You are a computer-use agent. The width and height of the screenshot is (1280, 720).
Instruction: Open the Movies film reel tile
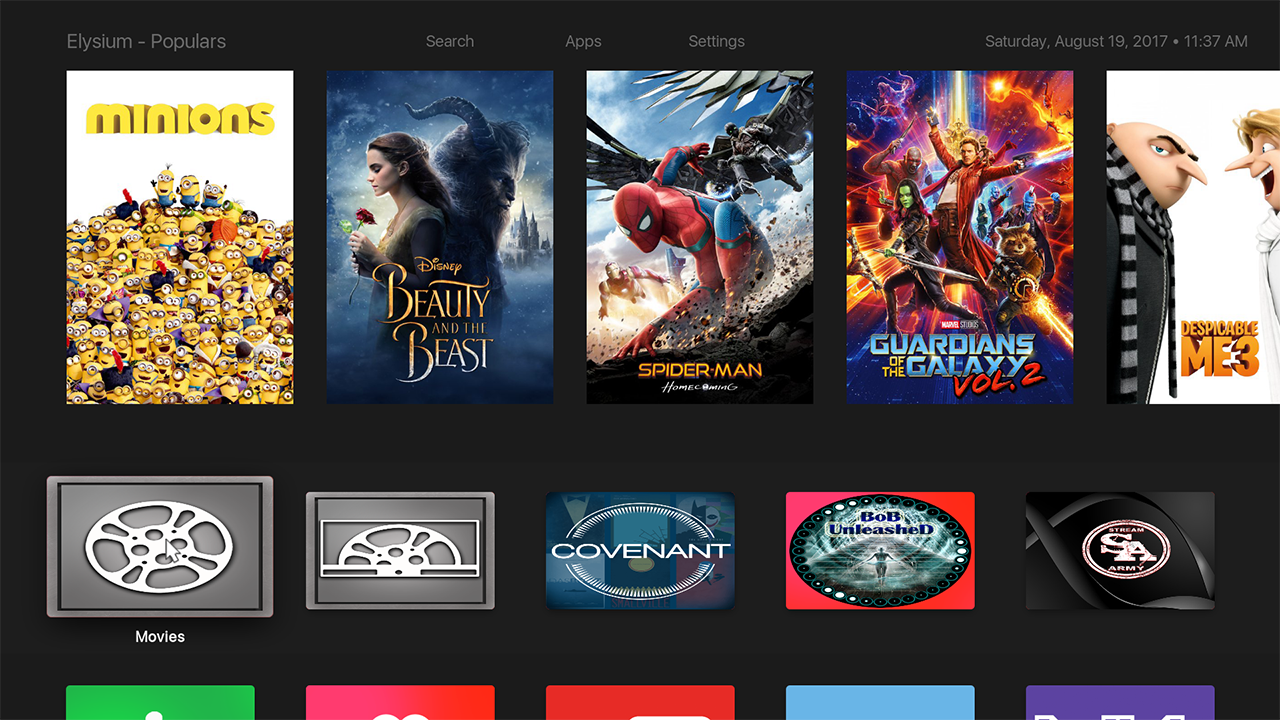point(160,546)
